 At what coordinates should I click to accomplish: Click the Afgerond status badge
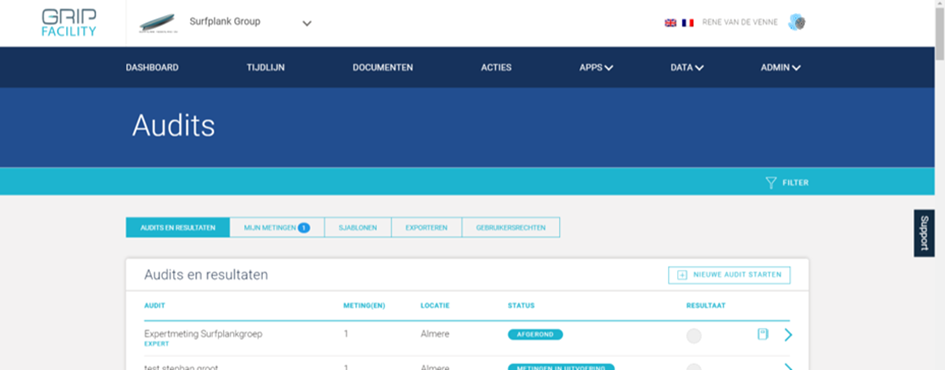(x=535, y=334)
